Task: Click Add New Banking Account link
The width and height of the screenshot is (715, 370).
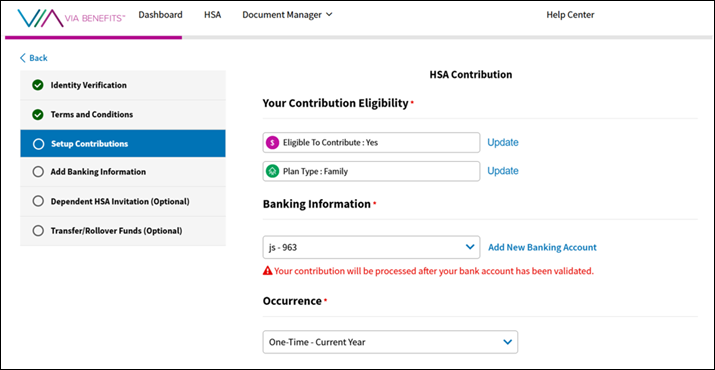Action: pos(542,247)
